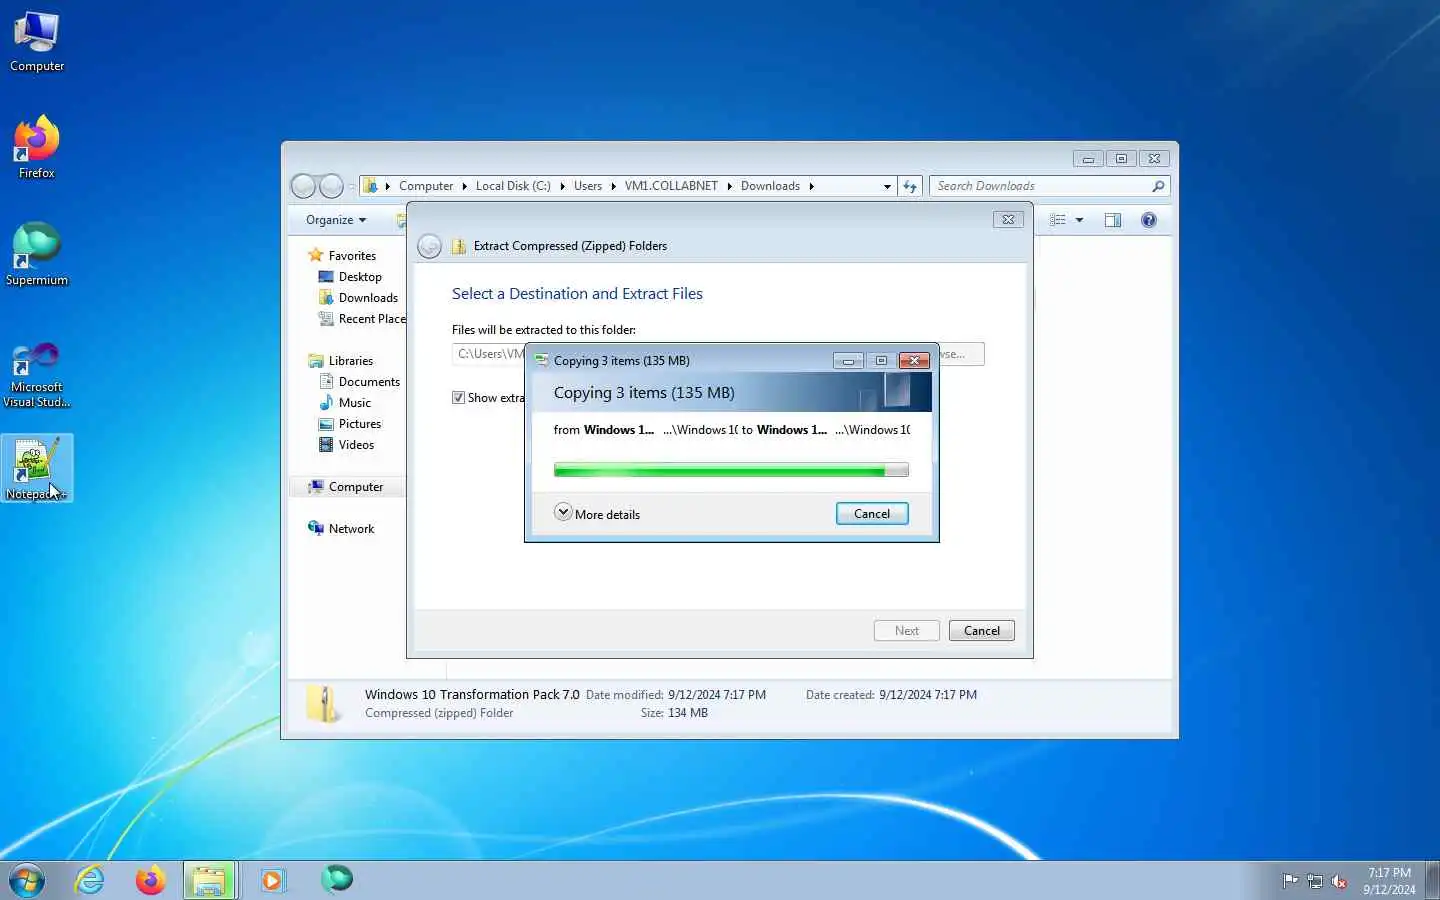Select Libraries in the navigation pane
Screen dimensions: 1440x900
(x=341, y=361)
